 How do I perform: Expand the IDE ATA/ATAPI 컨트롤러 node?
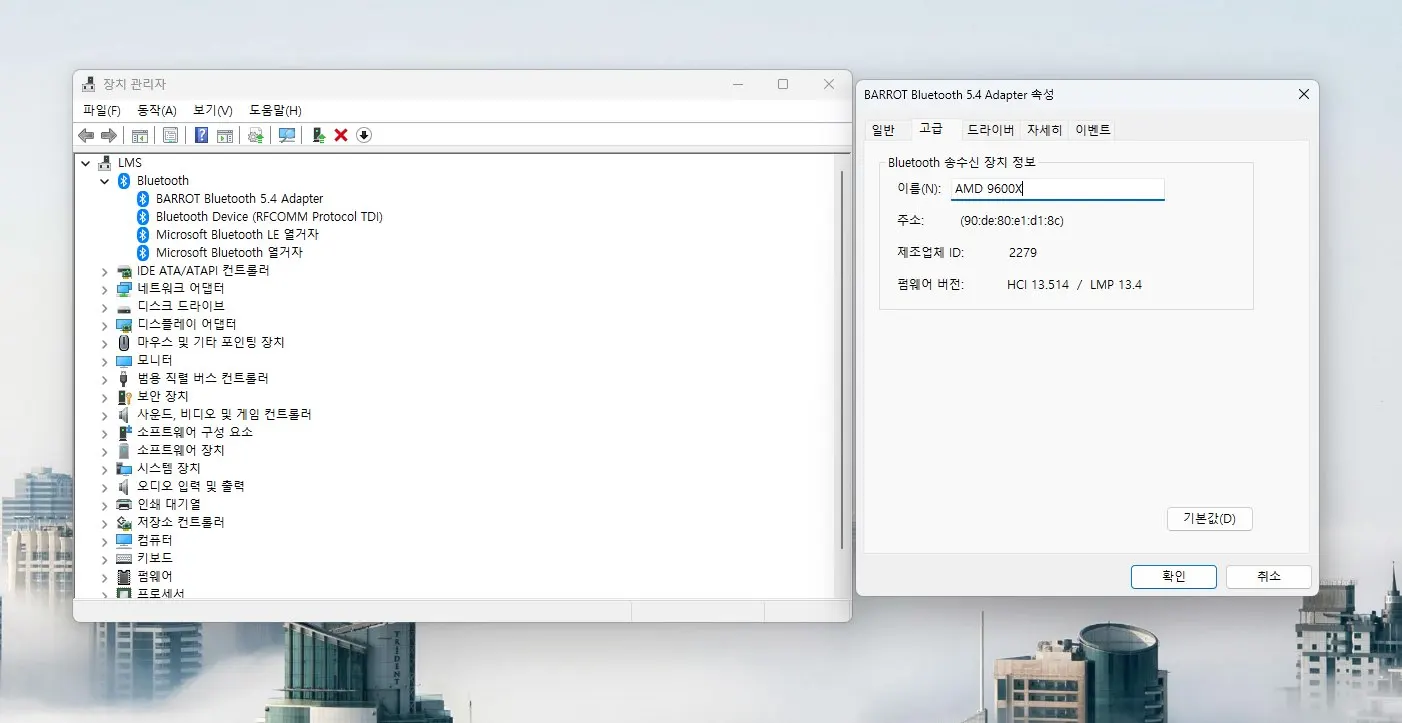[x=104, y=270]
